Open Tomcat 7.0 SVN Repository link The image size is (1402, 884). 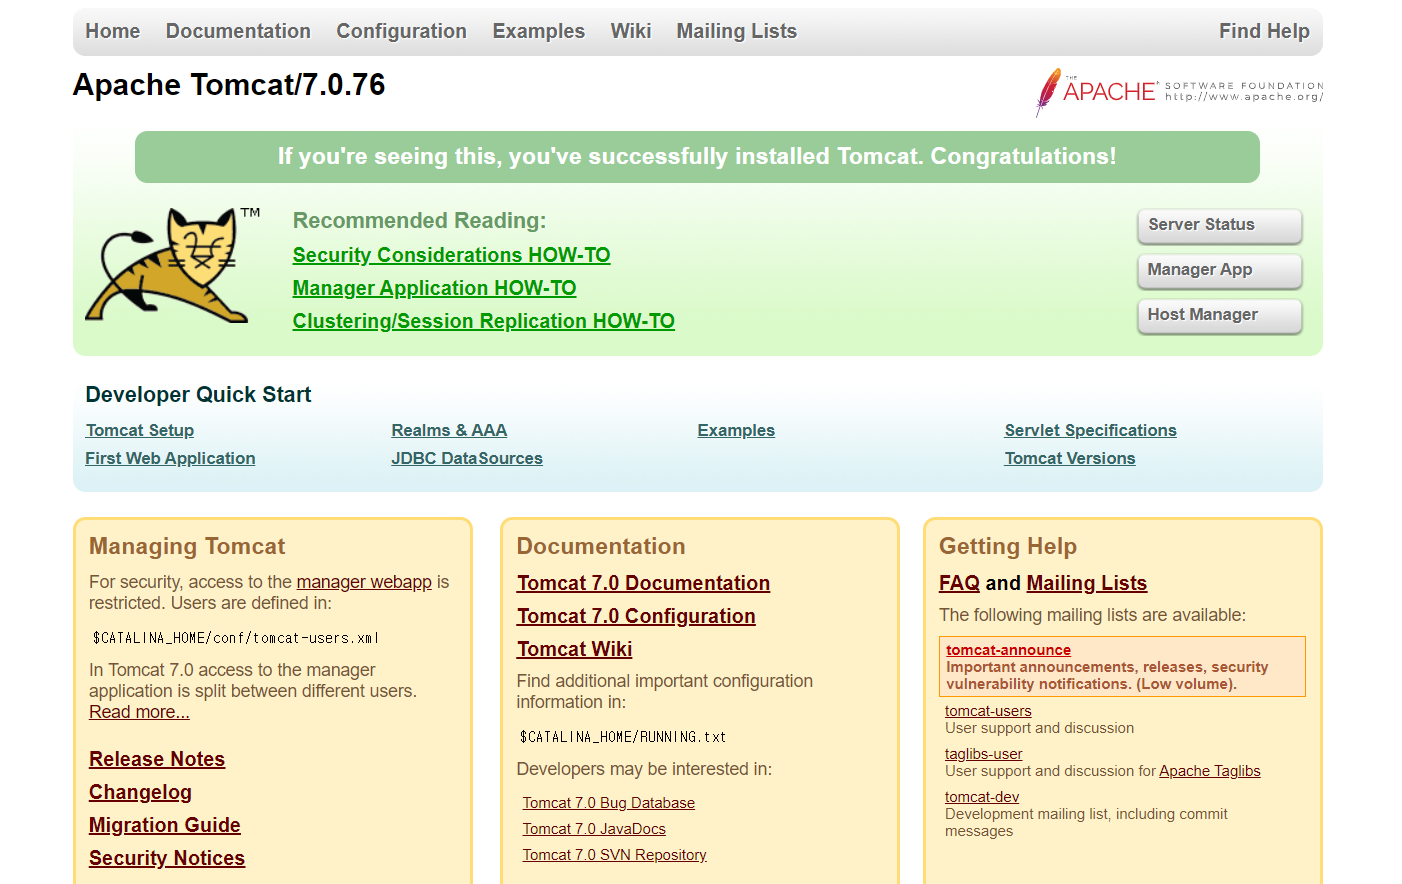click(x=614, y=855)
